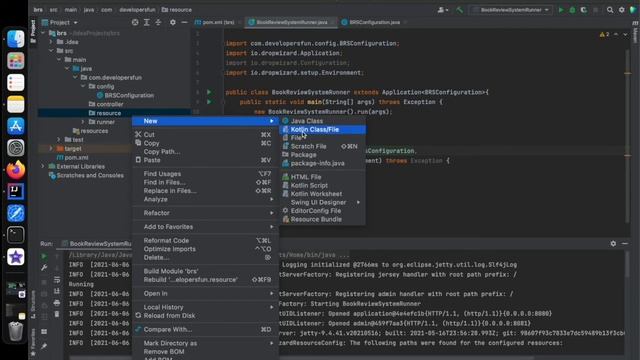Click gutter run arrow beside main method
The image size is (640, 360).
[209, 102]
